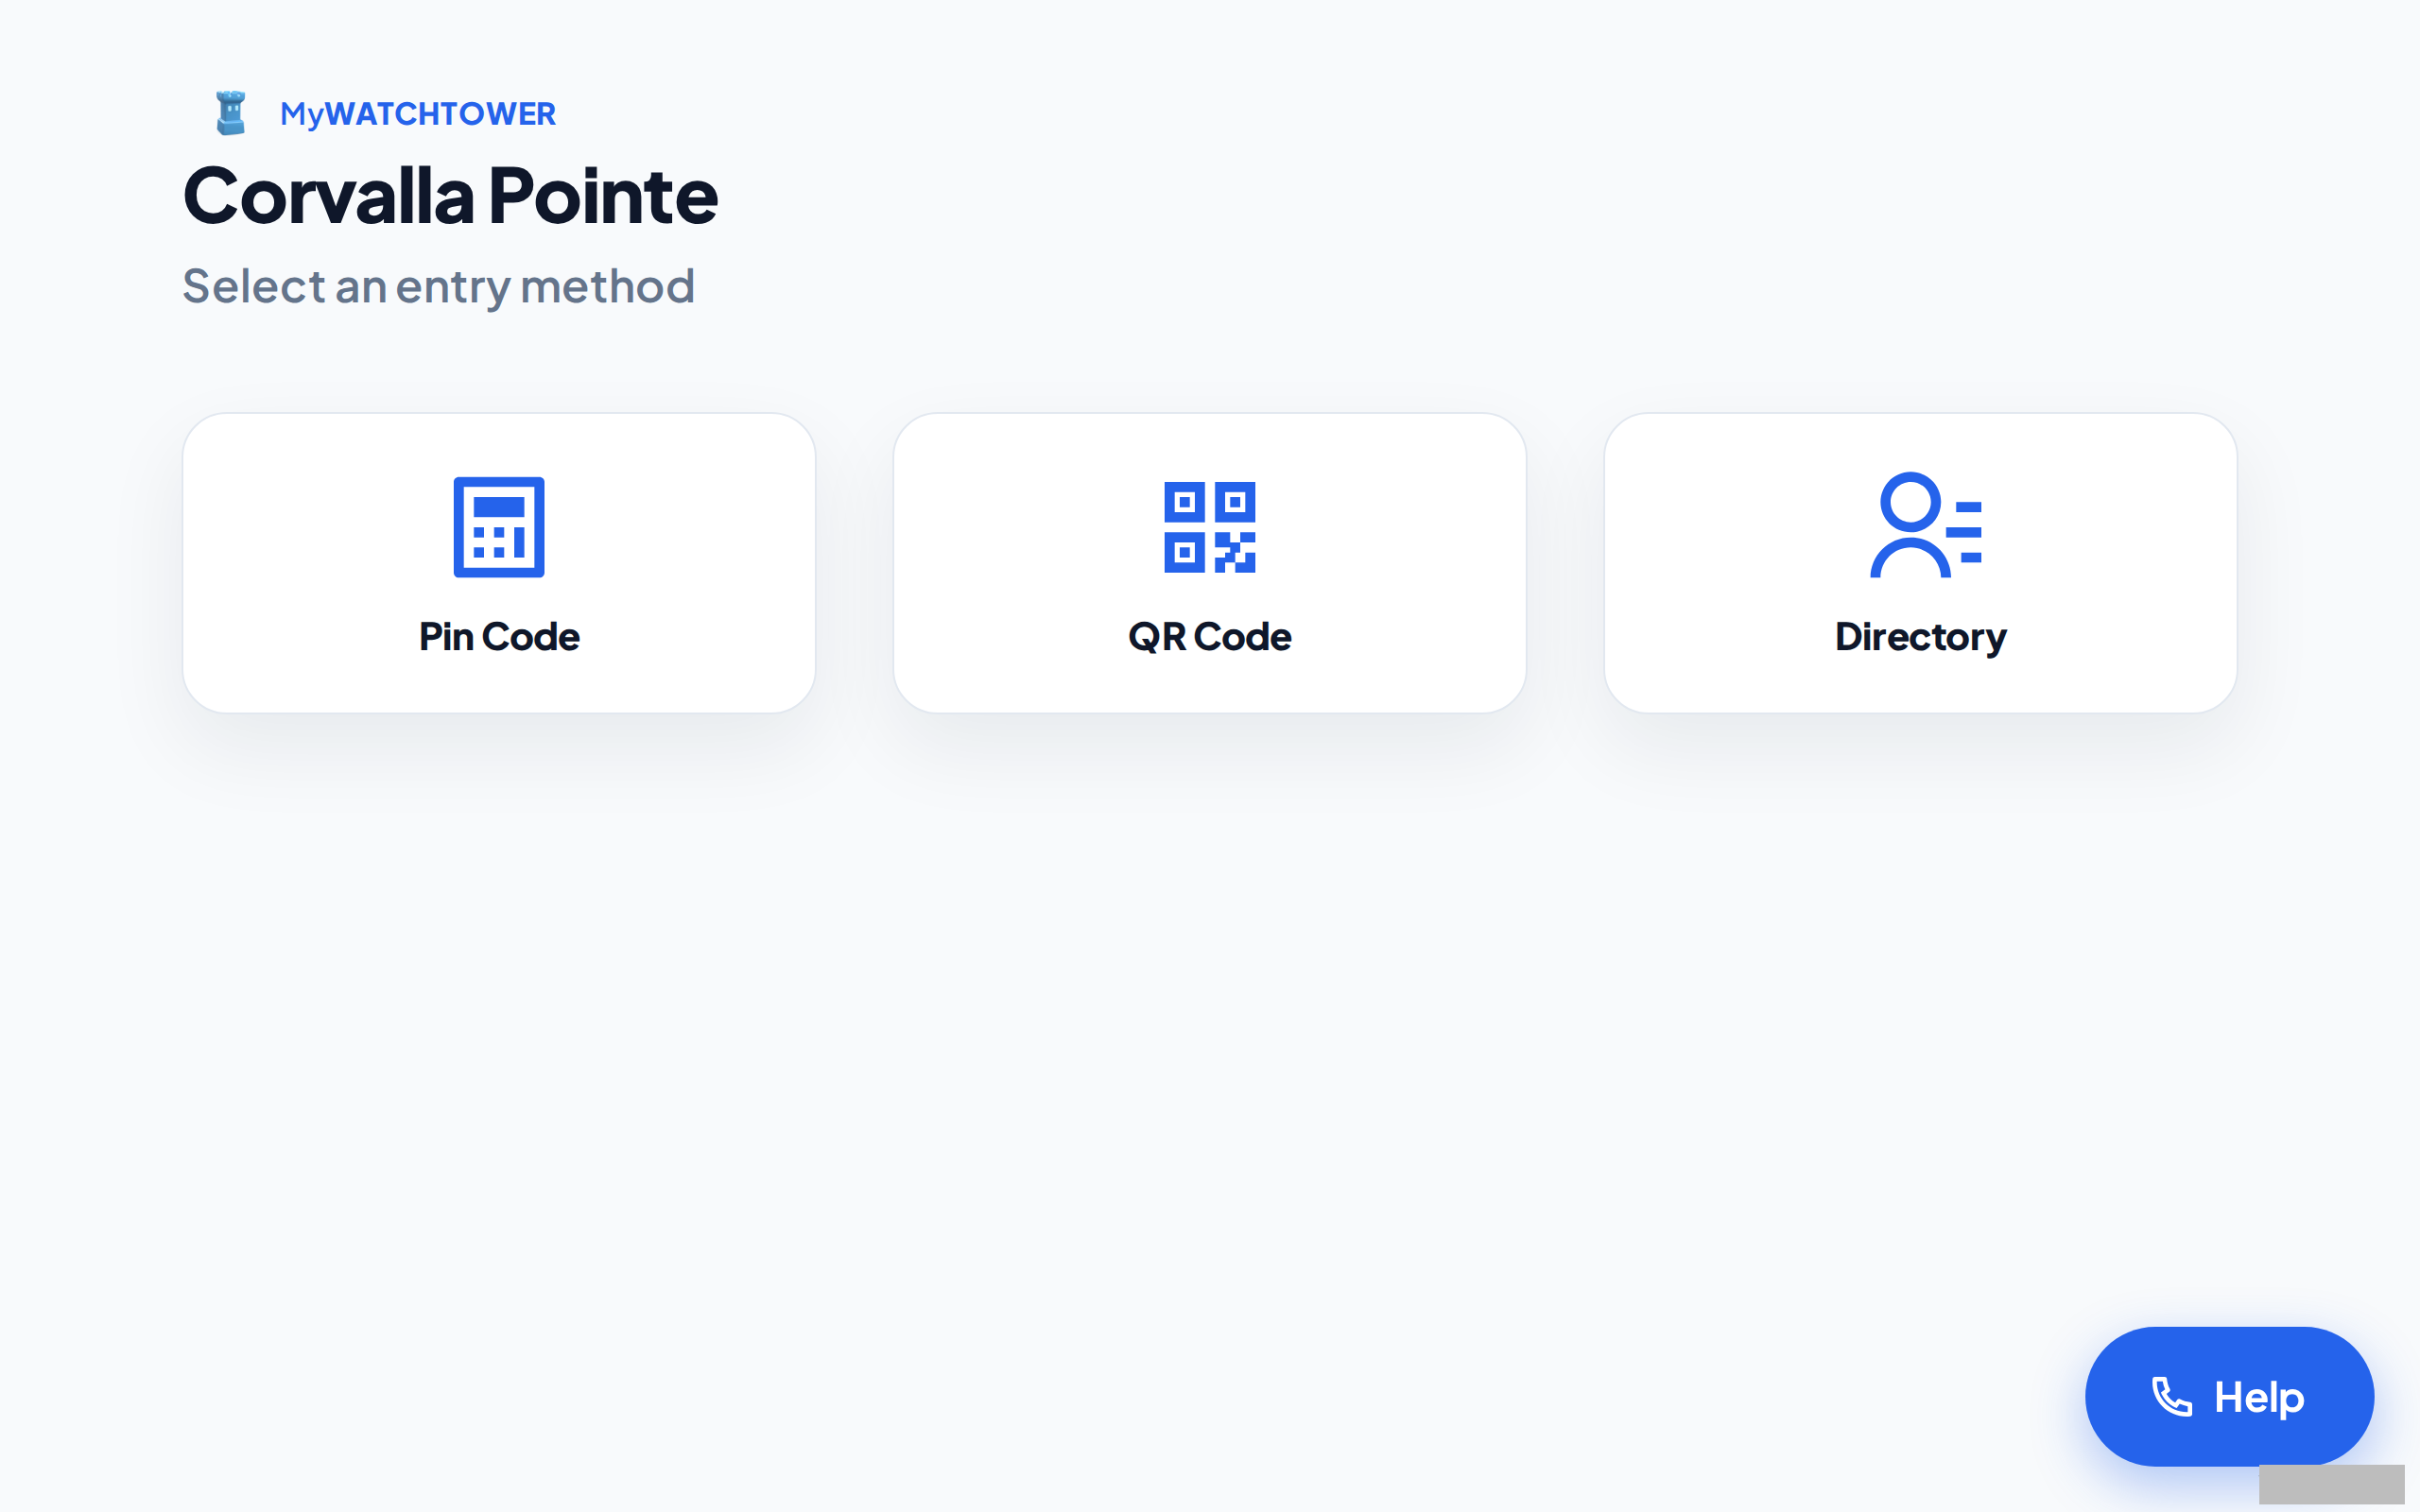
Task: Click the person's head circle in Directory icon
Action: [1910, 502]
